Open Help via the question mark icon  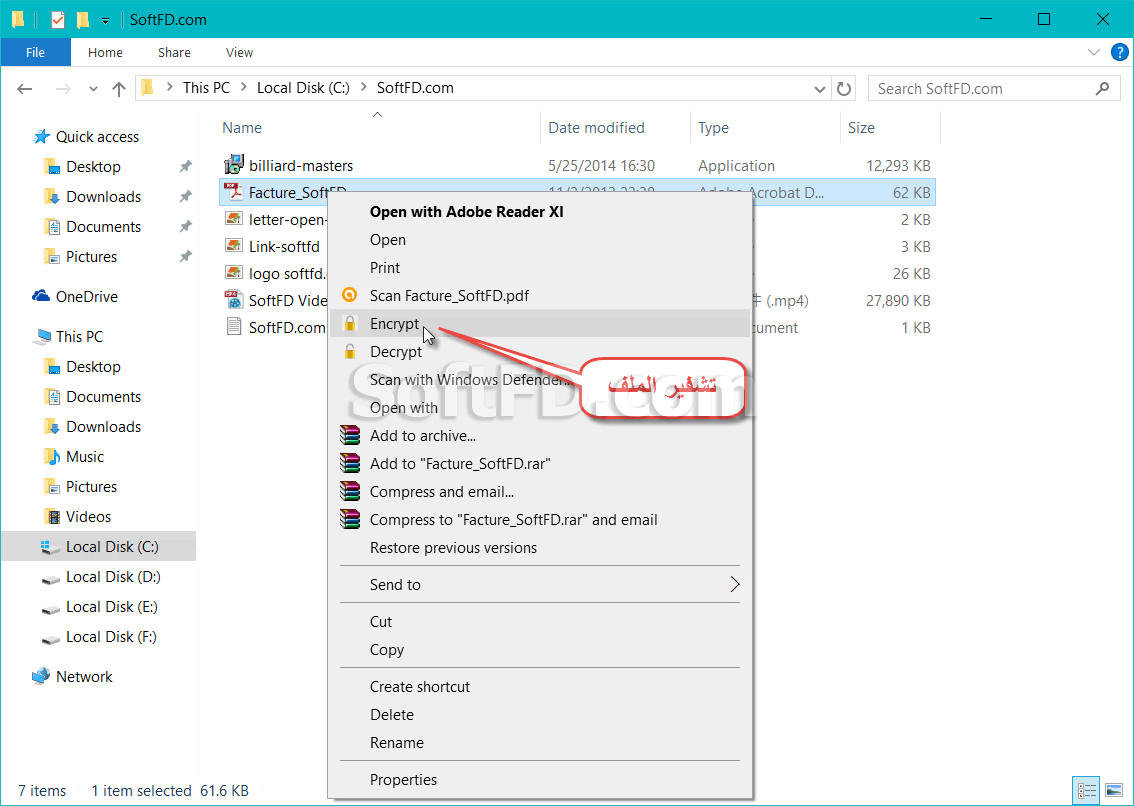(1119, 52)
